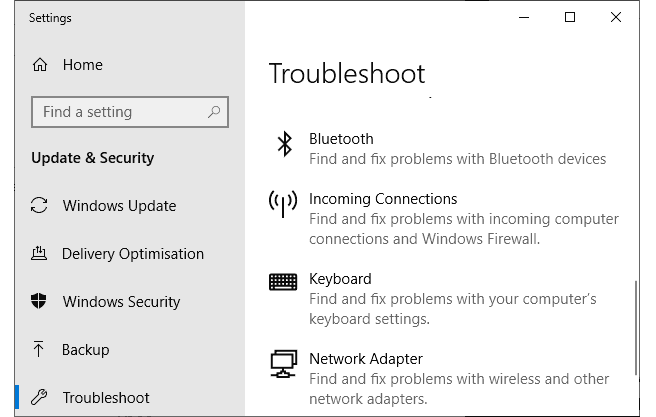Click the Windows Update sync icon
The image size is (656, 417).
click(x=40, y=206)
